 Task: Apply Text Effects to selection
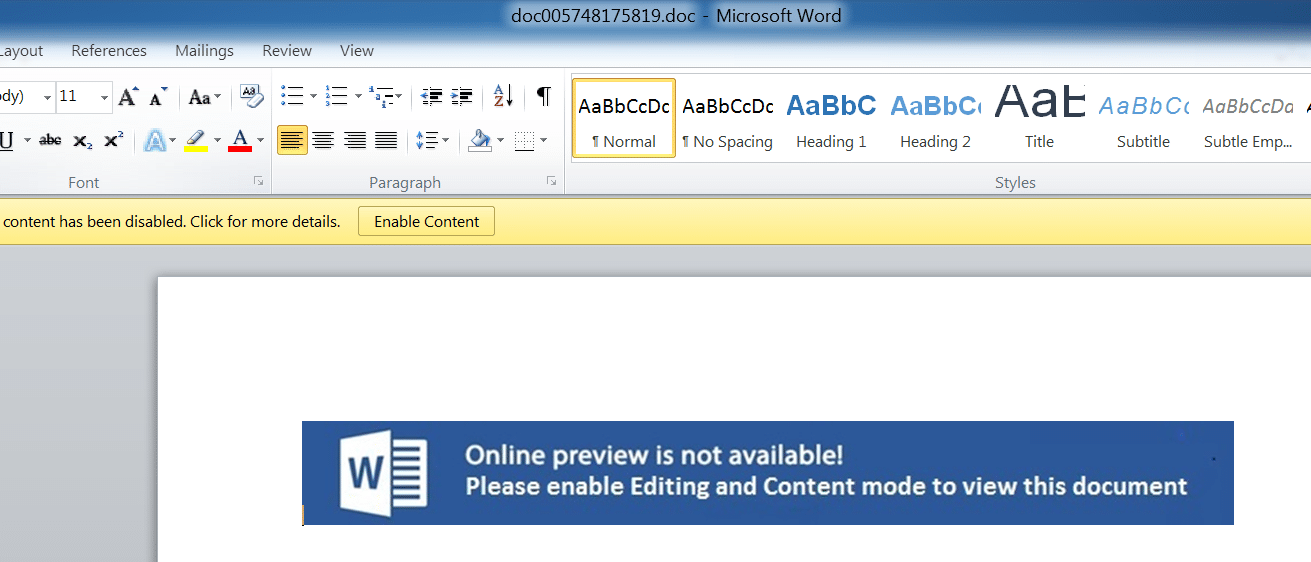pyautogui.click(x=155, y=141)
